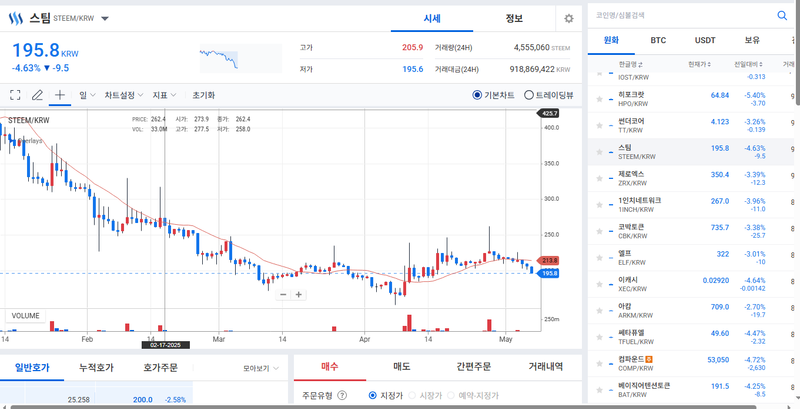Click the orange badge next to 컴파운드
This screenshot has width=800, height=409.
tap(649, 360)
